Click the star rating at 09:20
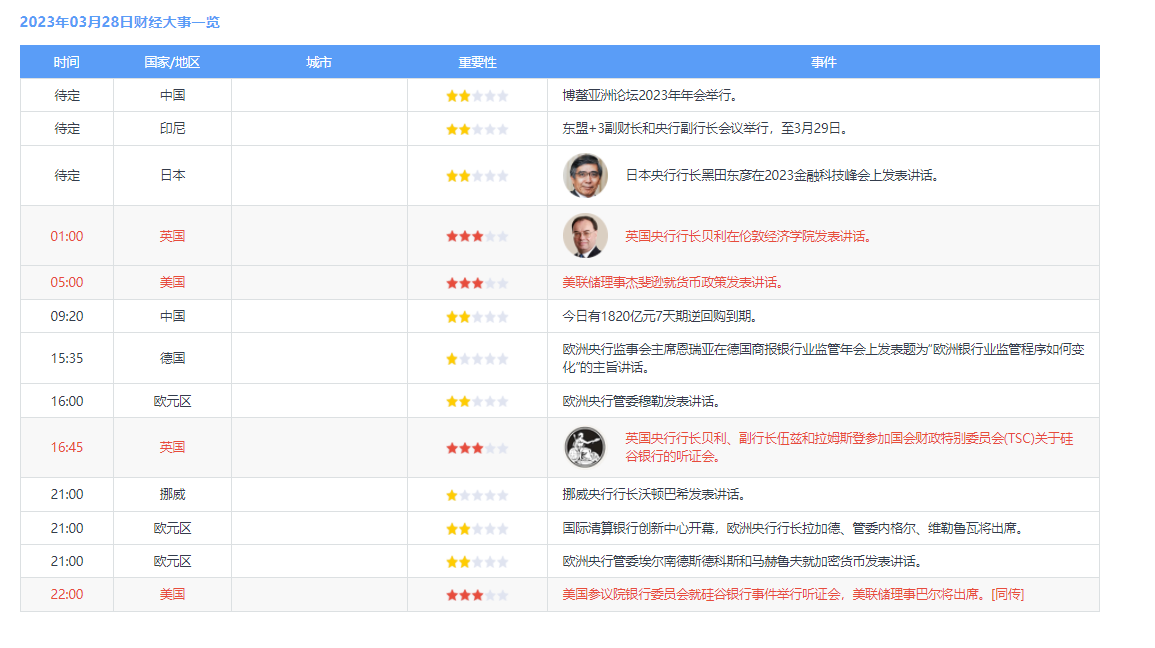 [477, 317]
